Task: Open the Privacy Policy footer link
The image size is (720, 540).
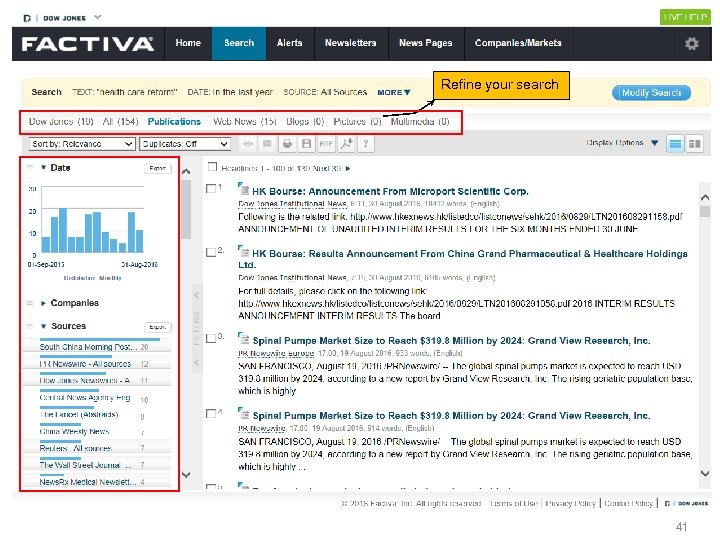Action: [571, 504]
